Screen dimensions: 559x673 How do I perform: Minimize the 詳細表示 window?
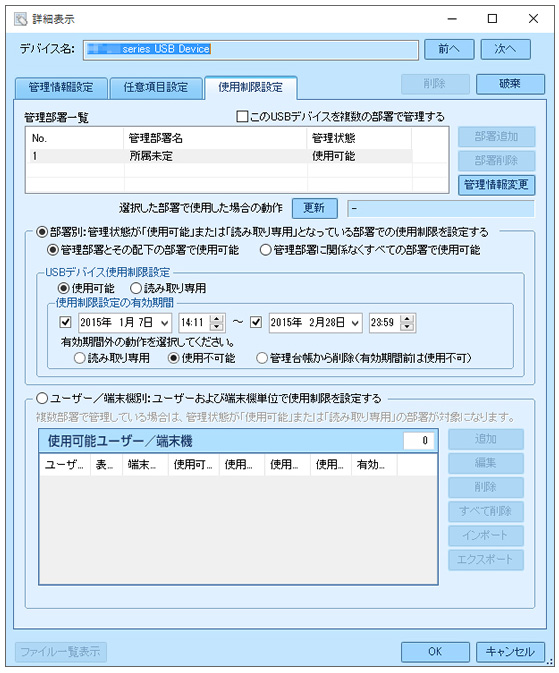(x=452, y=18)
